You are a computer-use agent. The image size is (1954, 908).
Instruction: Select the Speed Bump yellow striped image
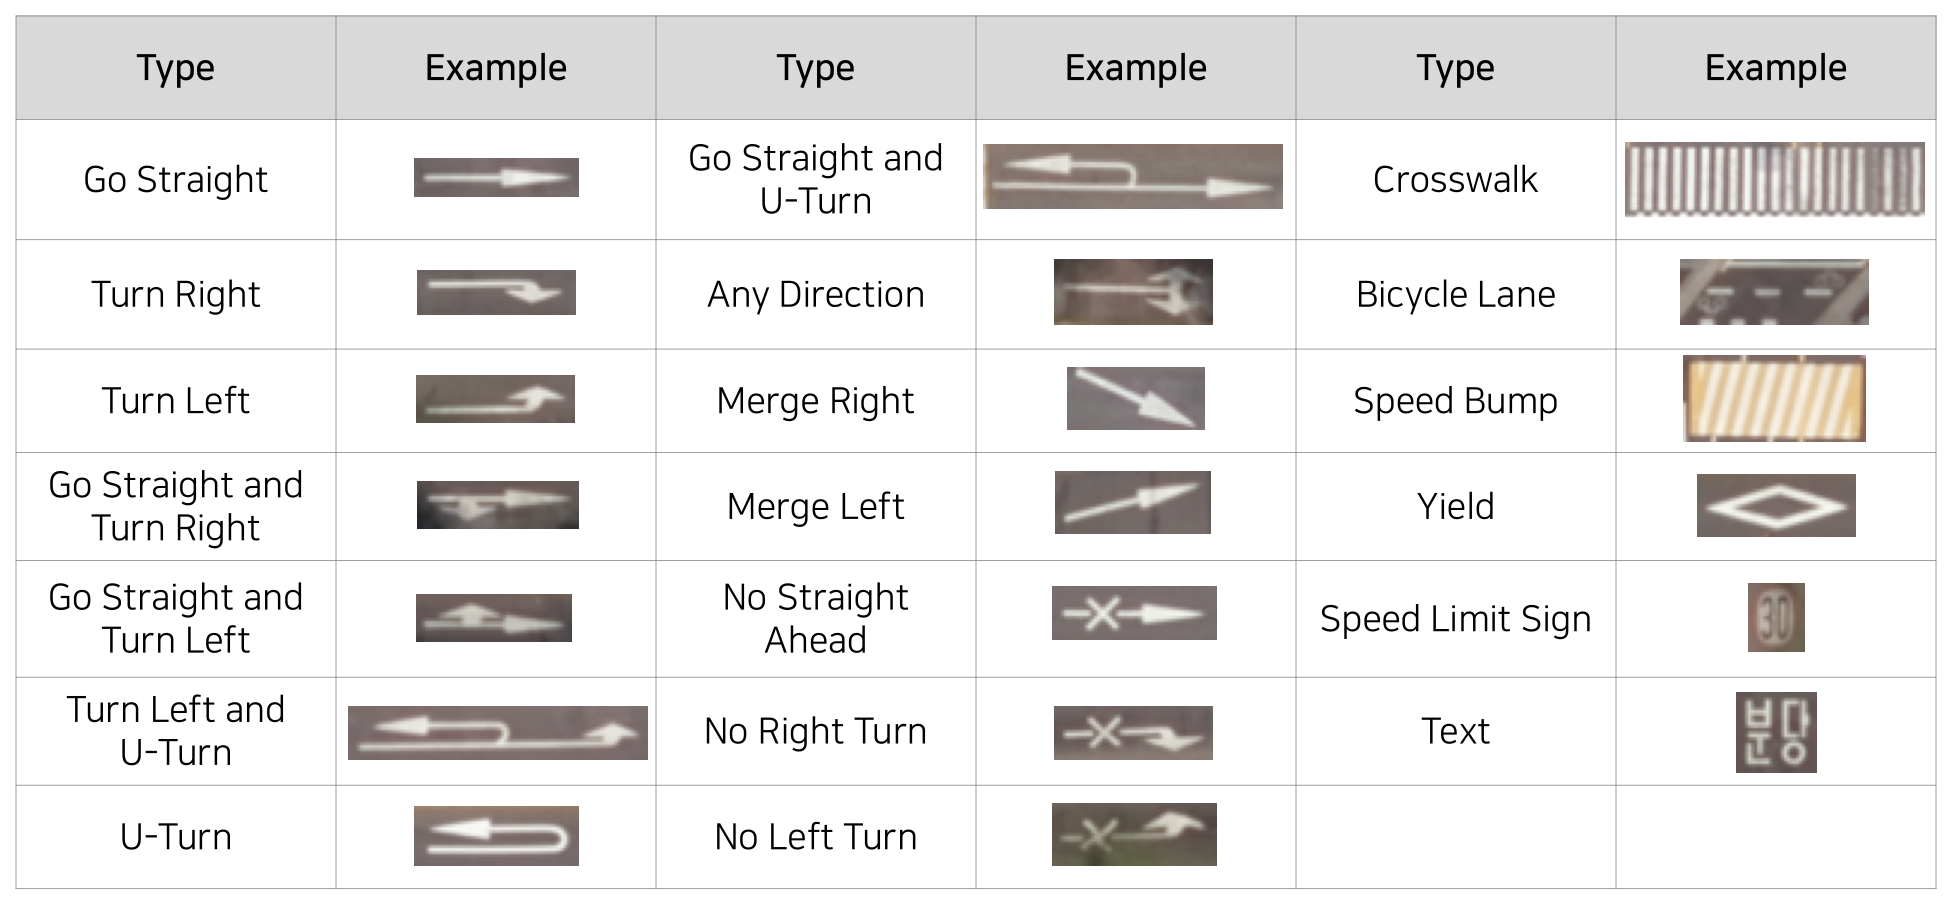point(1774,398)
